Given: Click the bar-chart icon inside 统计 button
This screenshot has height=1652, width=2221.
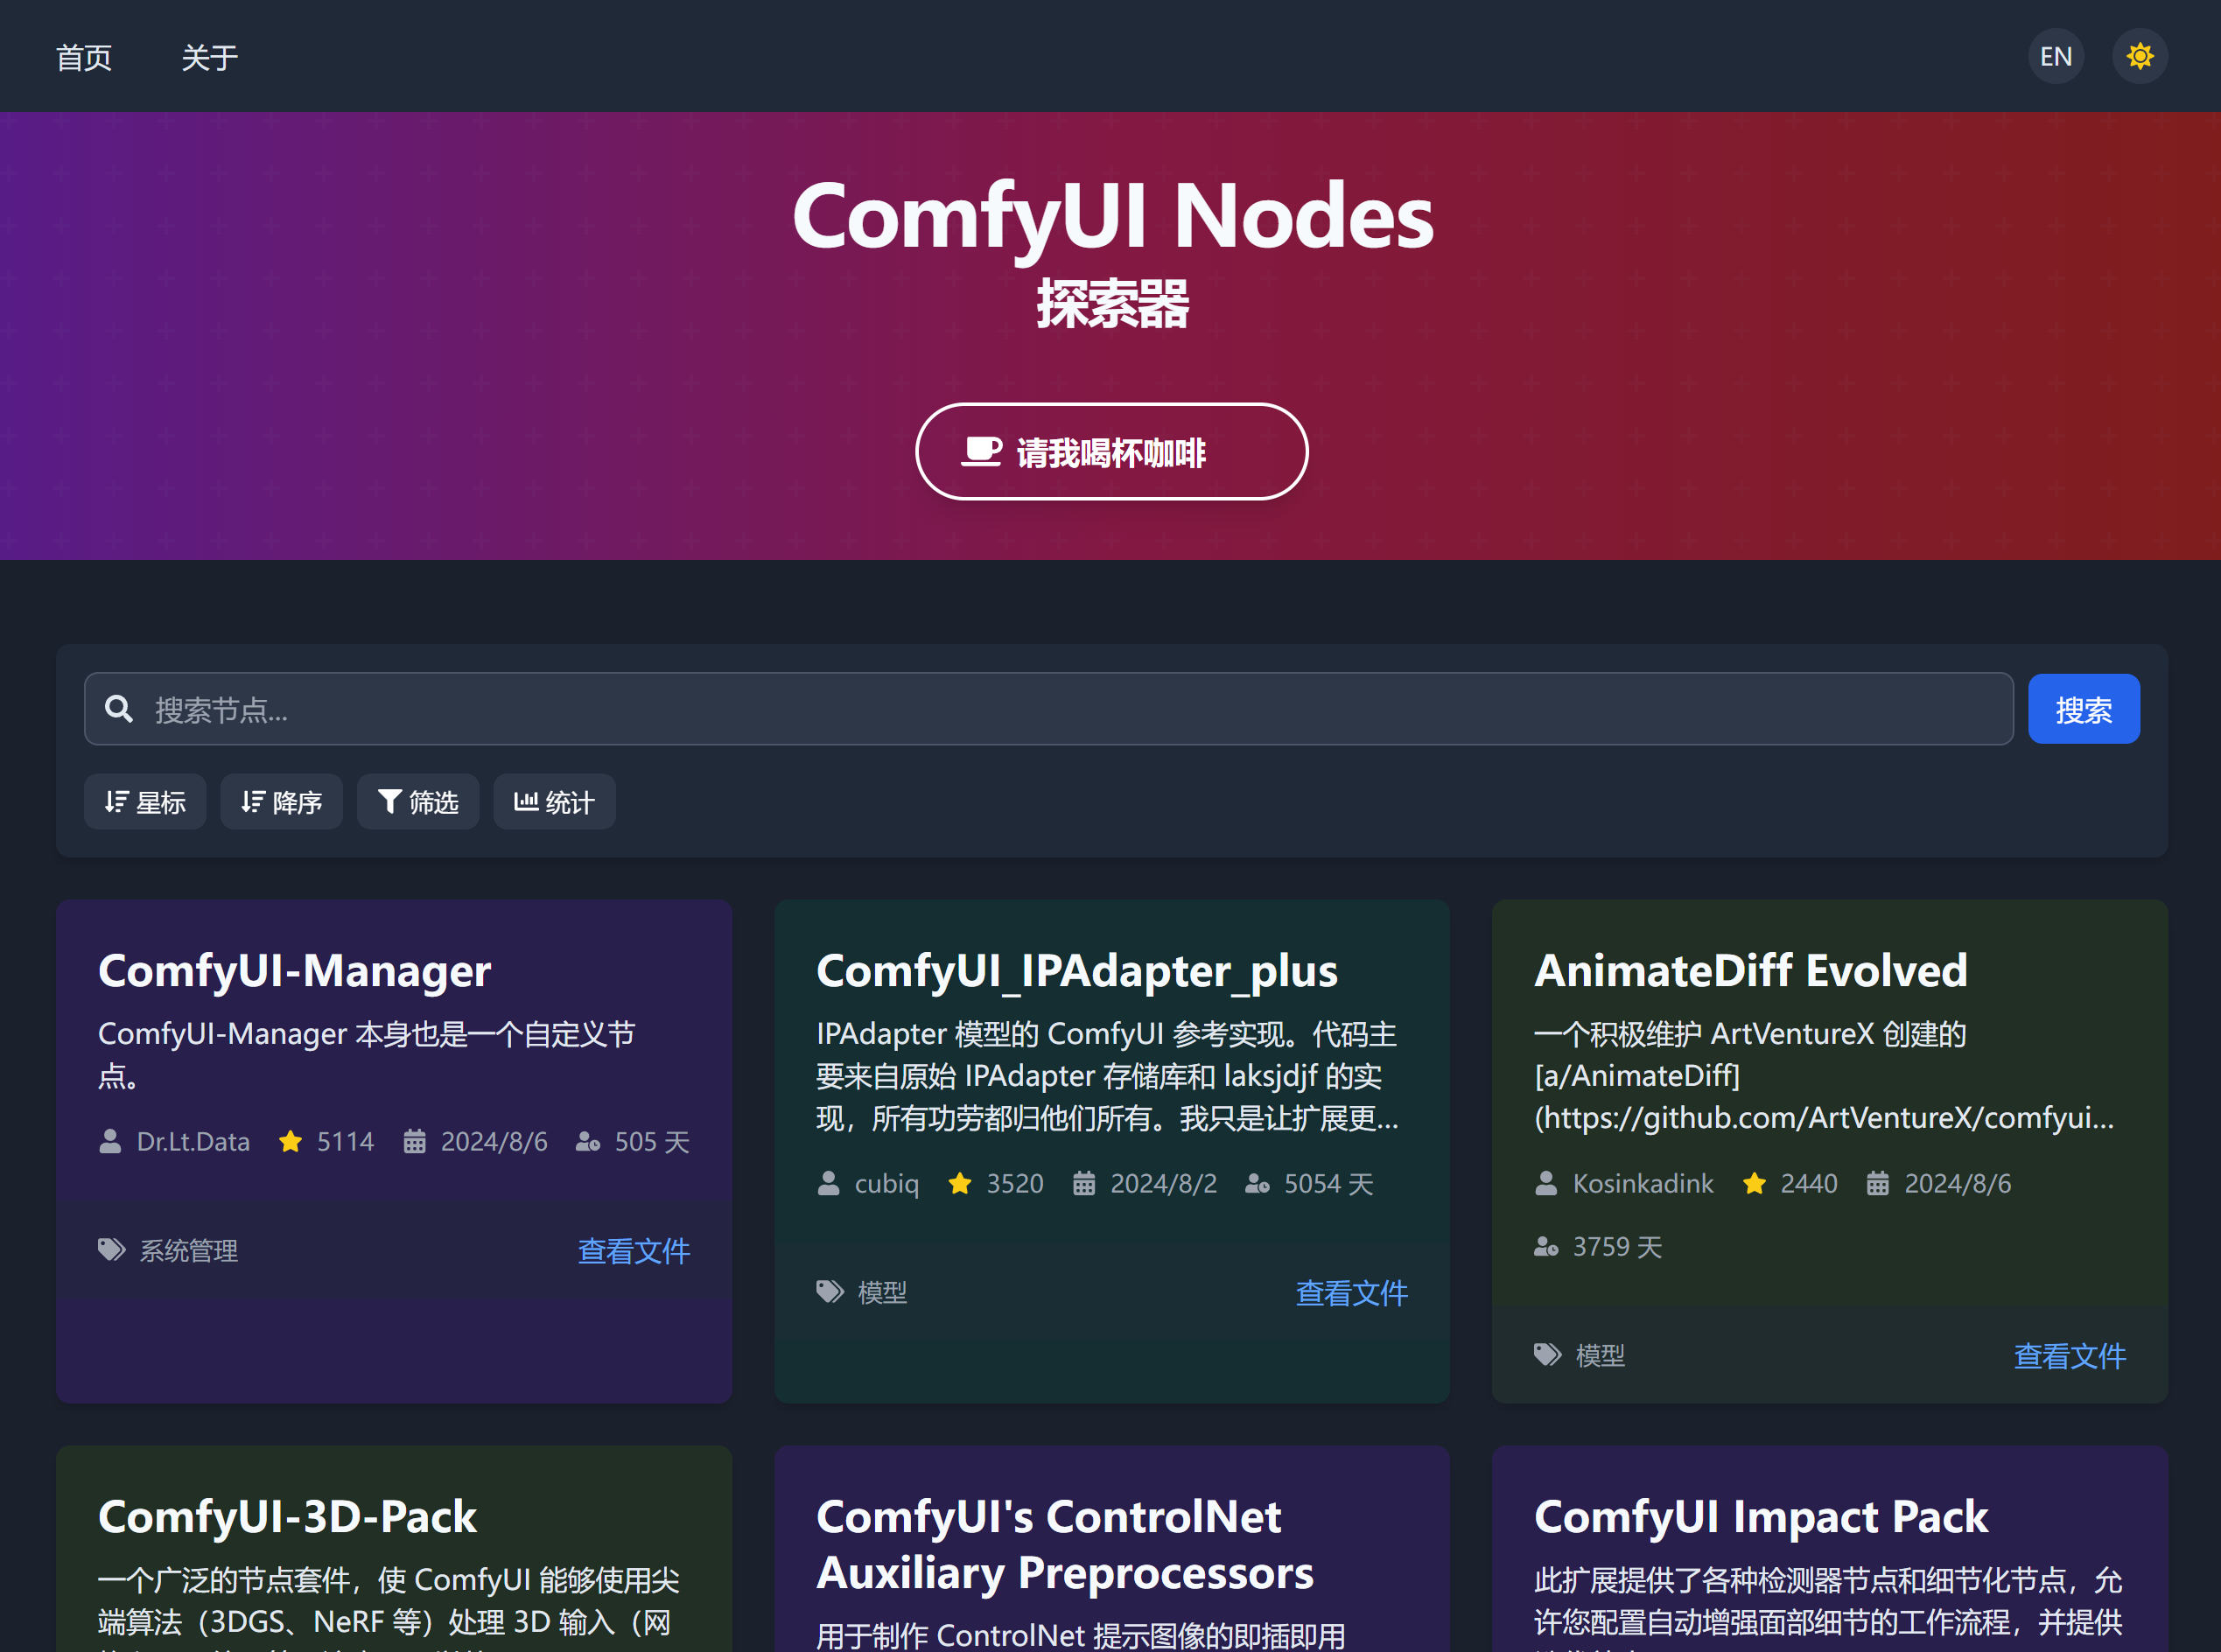Looking at the screenshot, I should [x=526, y=801].
